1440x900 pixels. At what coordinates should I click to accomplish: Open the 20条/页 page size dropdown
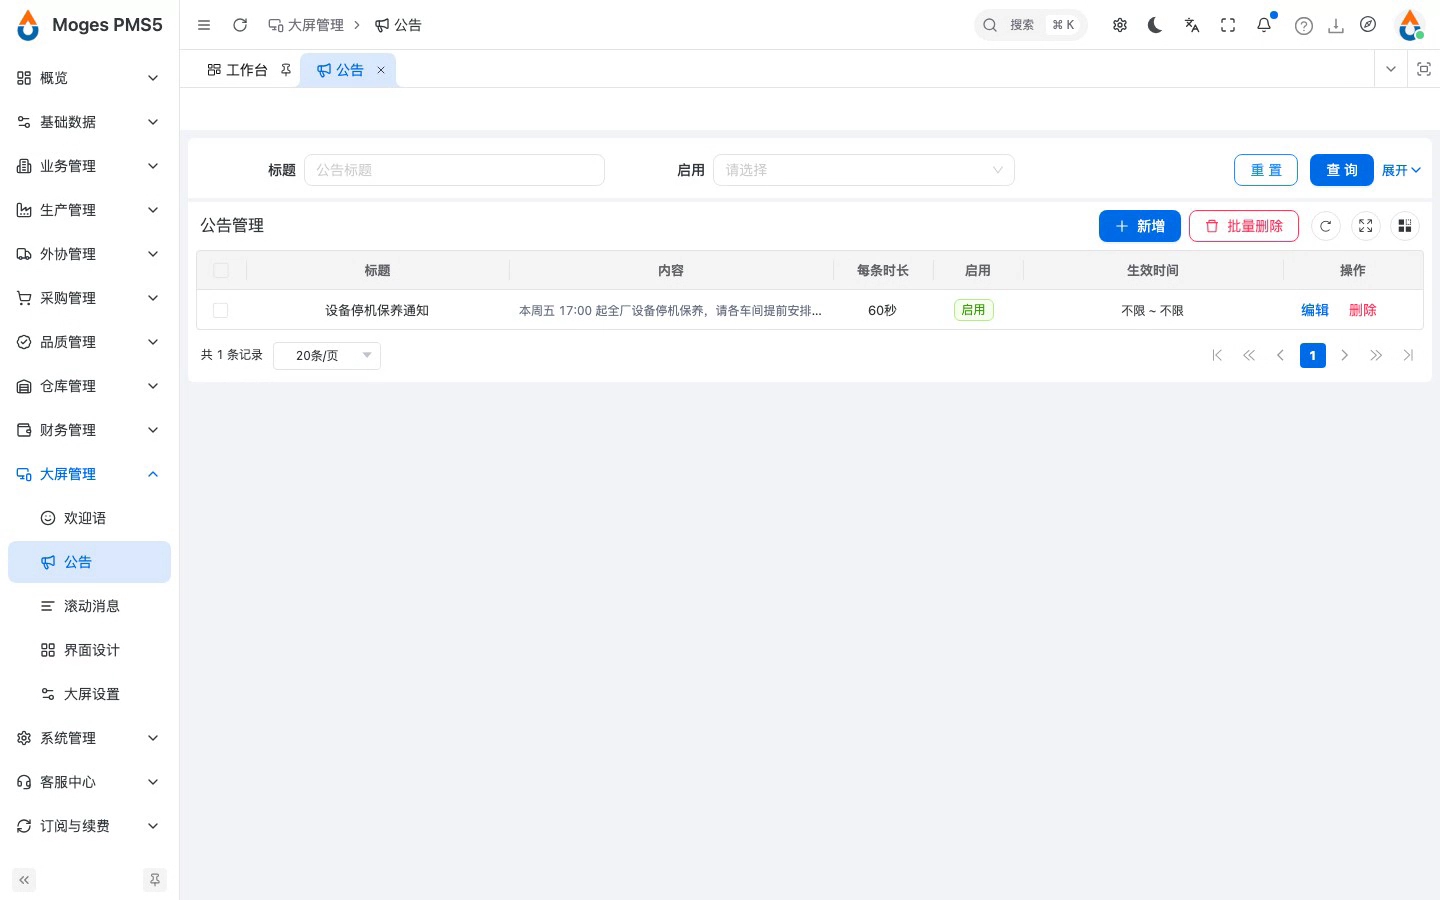pyautogui.click(x=327, y=355)
